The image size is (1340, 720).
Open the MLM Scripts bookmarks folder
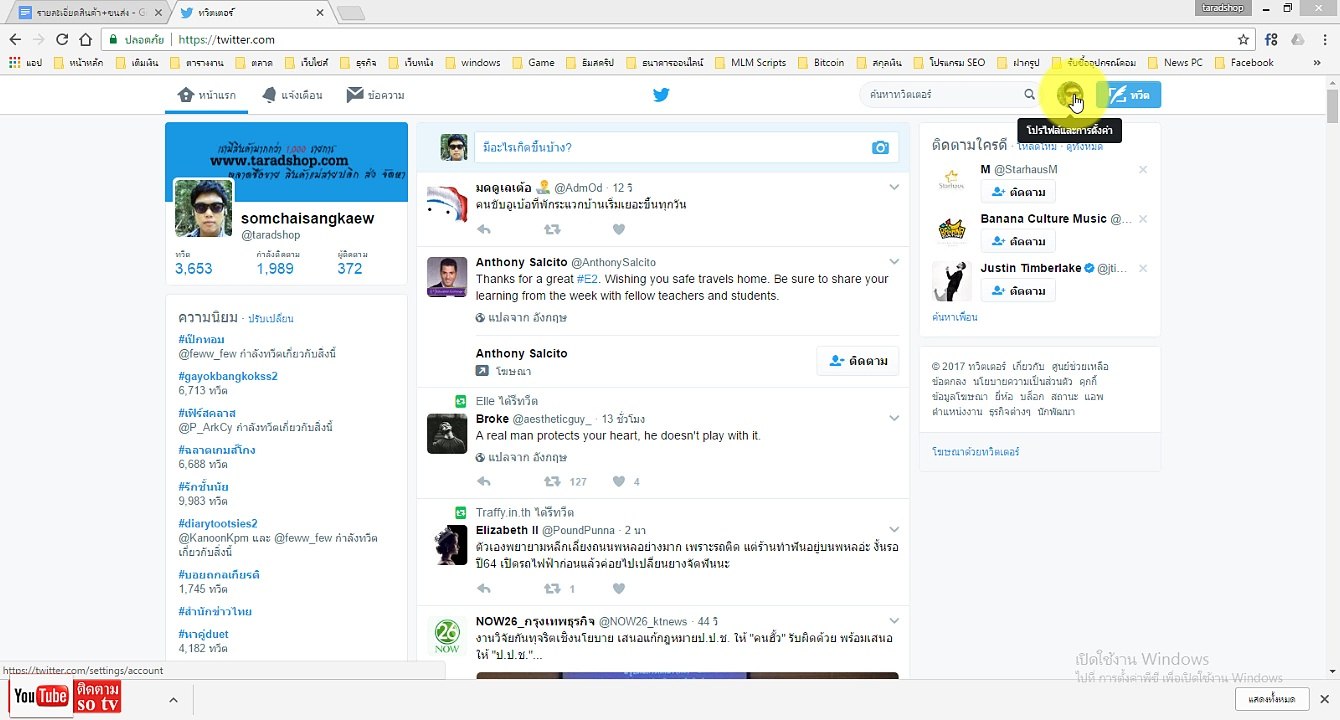coord(751,62)
